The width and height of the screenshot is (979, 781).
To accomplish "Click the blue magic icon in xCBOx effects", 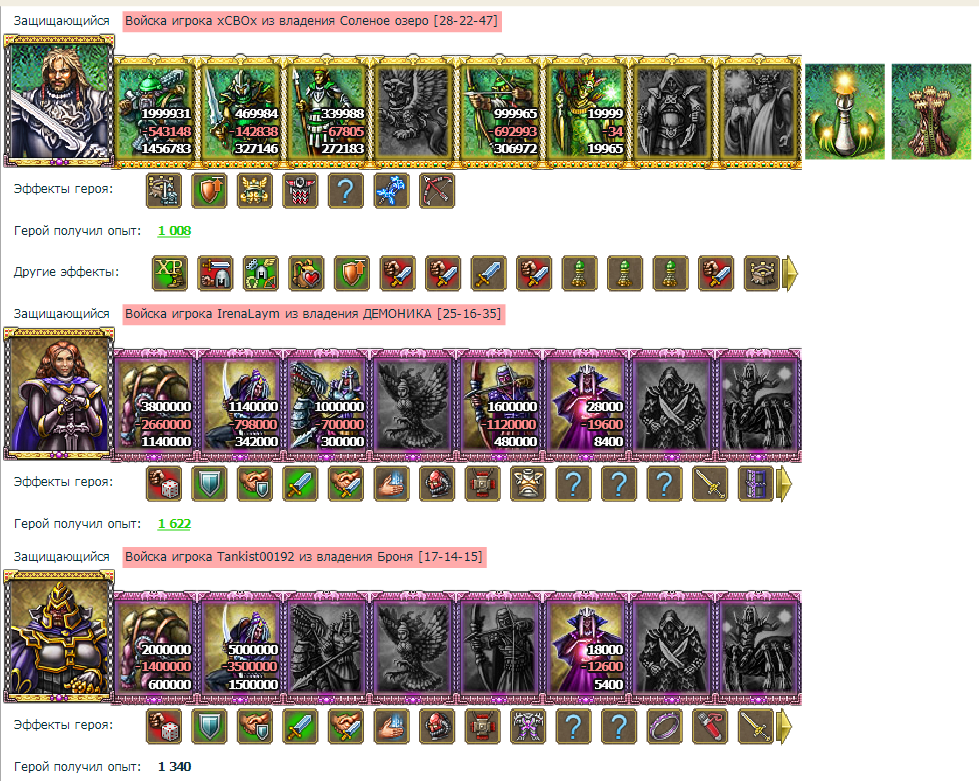I will pos(391,190).
